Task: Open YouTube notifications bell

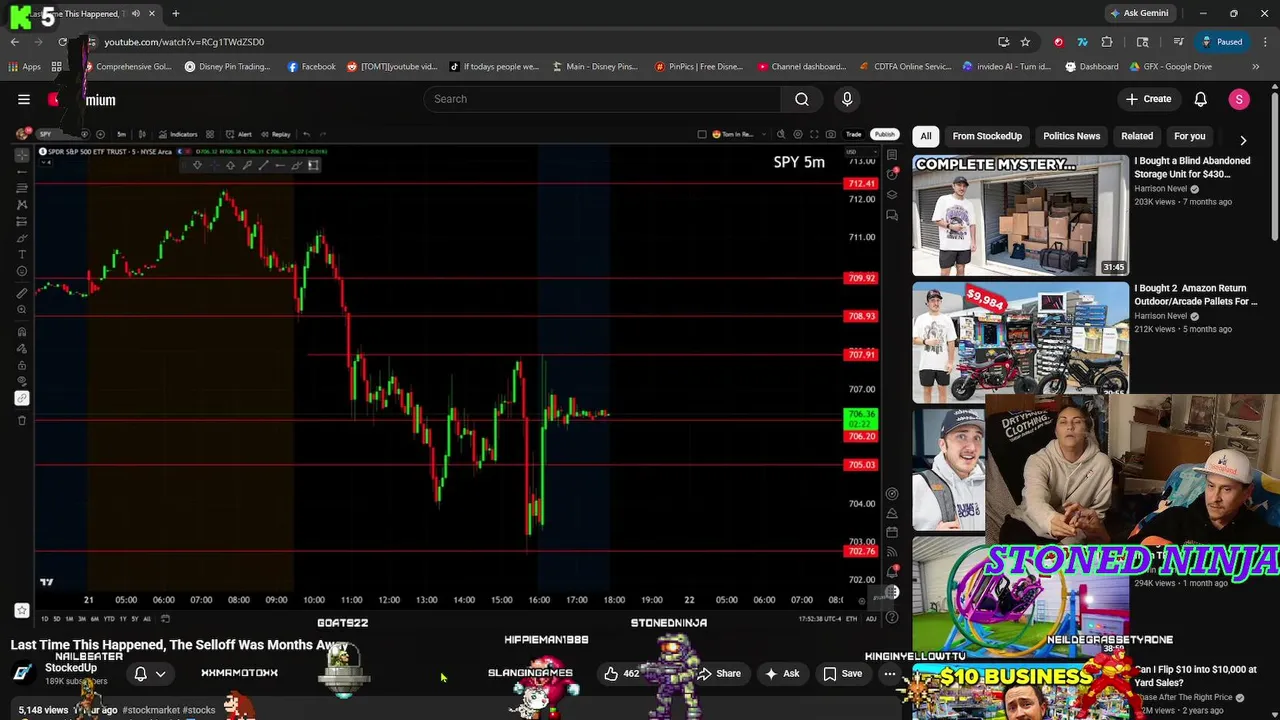Action: [1200, 99]
